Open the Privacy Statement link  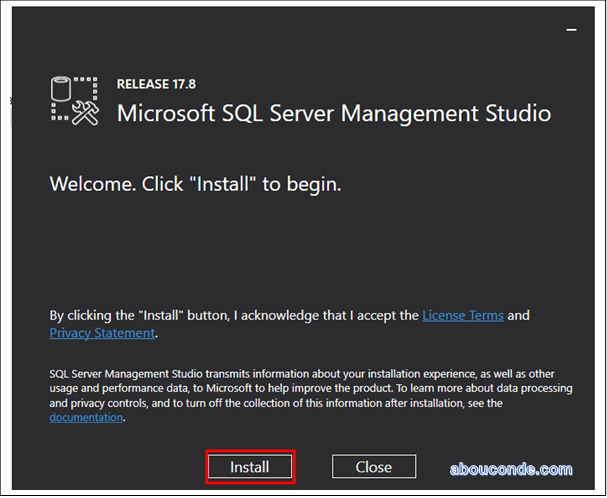102,333
